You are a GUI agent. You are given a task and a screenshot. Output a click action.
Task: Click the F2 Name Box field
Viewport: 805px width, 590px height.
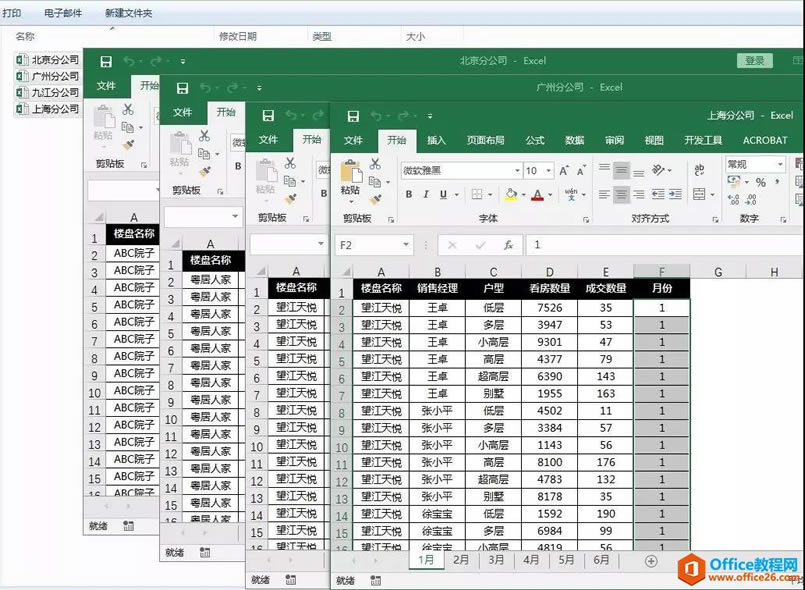(360, 243)
